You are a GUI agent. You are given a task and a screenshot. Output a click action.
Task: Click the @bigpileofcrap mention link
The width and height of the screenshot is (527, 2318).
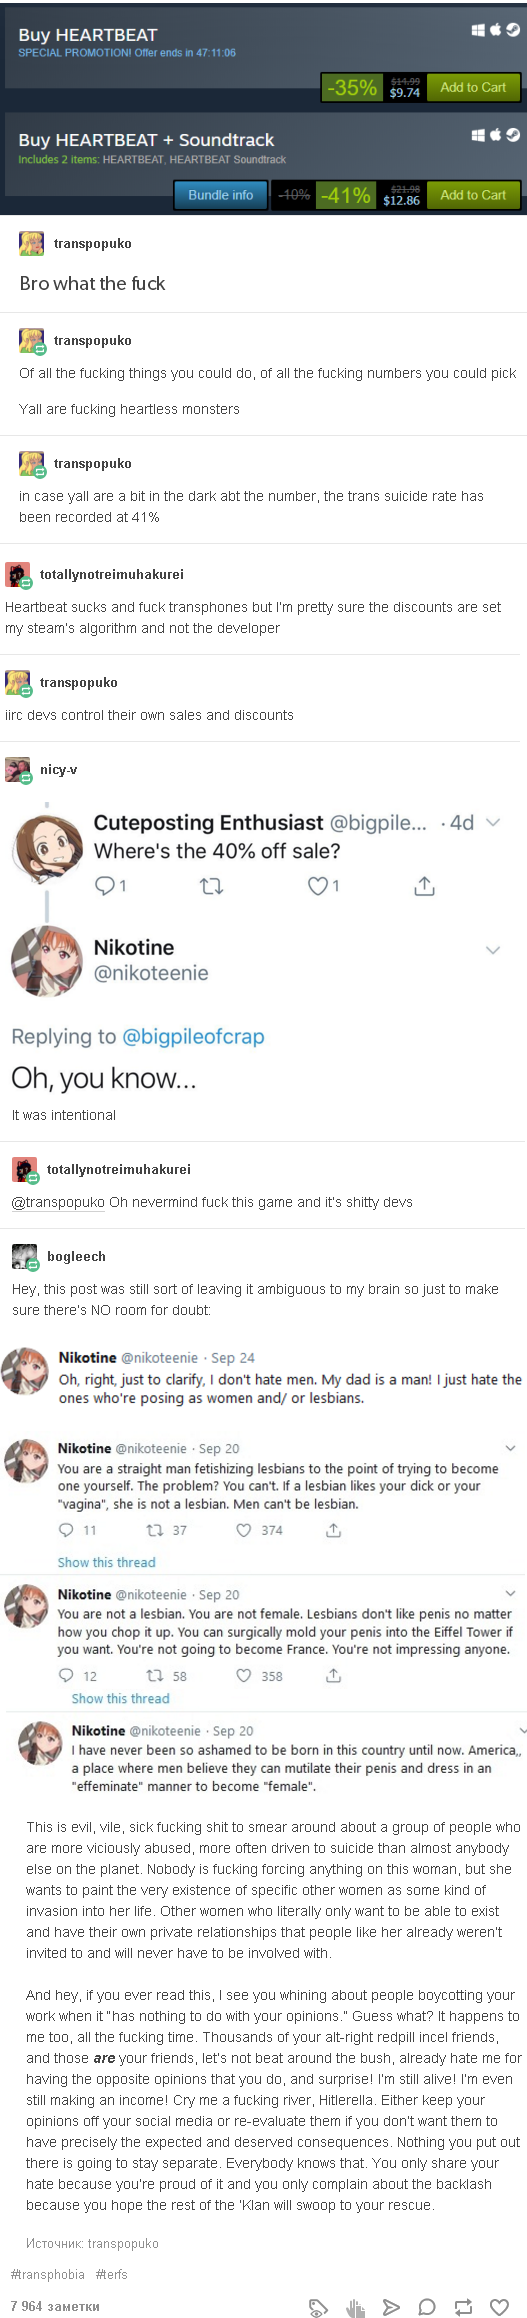193,1036
